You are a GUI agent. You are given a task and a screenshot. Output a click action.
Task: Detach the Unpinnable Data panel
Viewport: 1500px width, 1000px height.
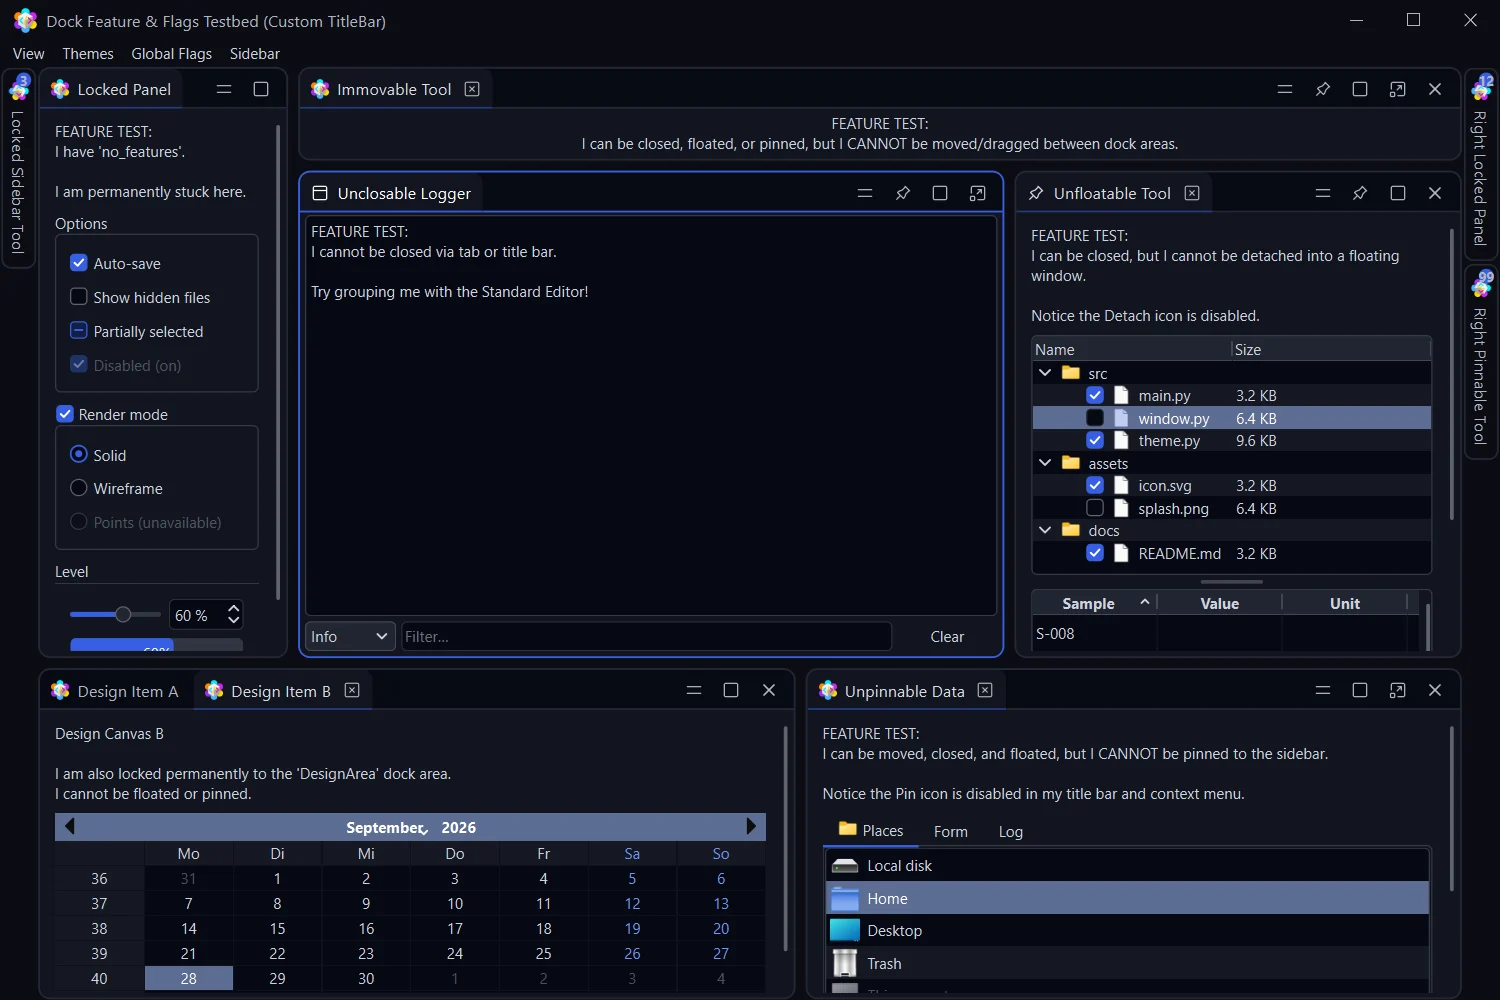tap(1397, 690)
